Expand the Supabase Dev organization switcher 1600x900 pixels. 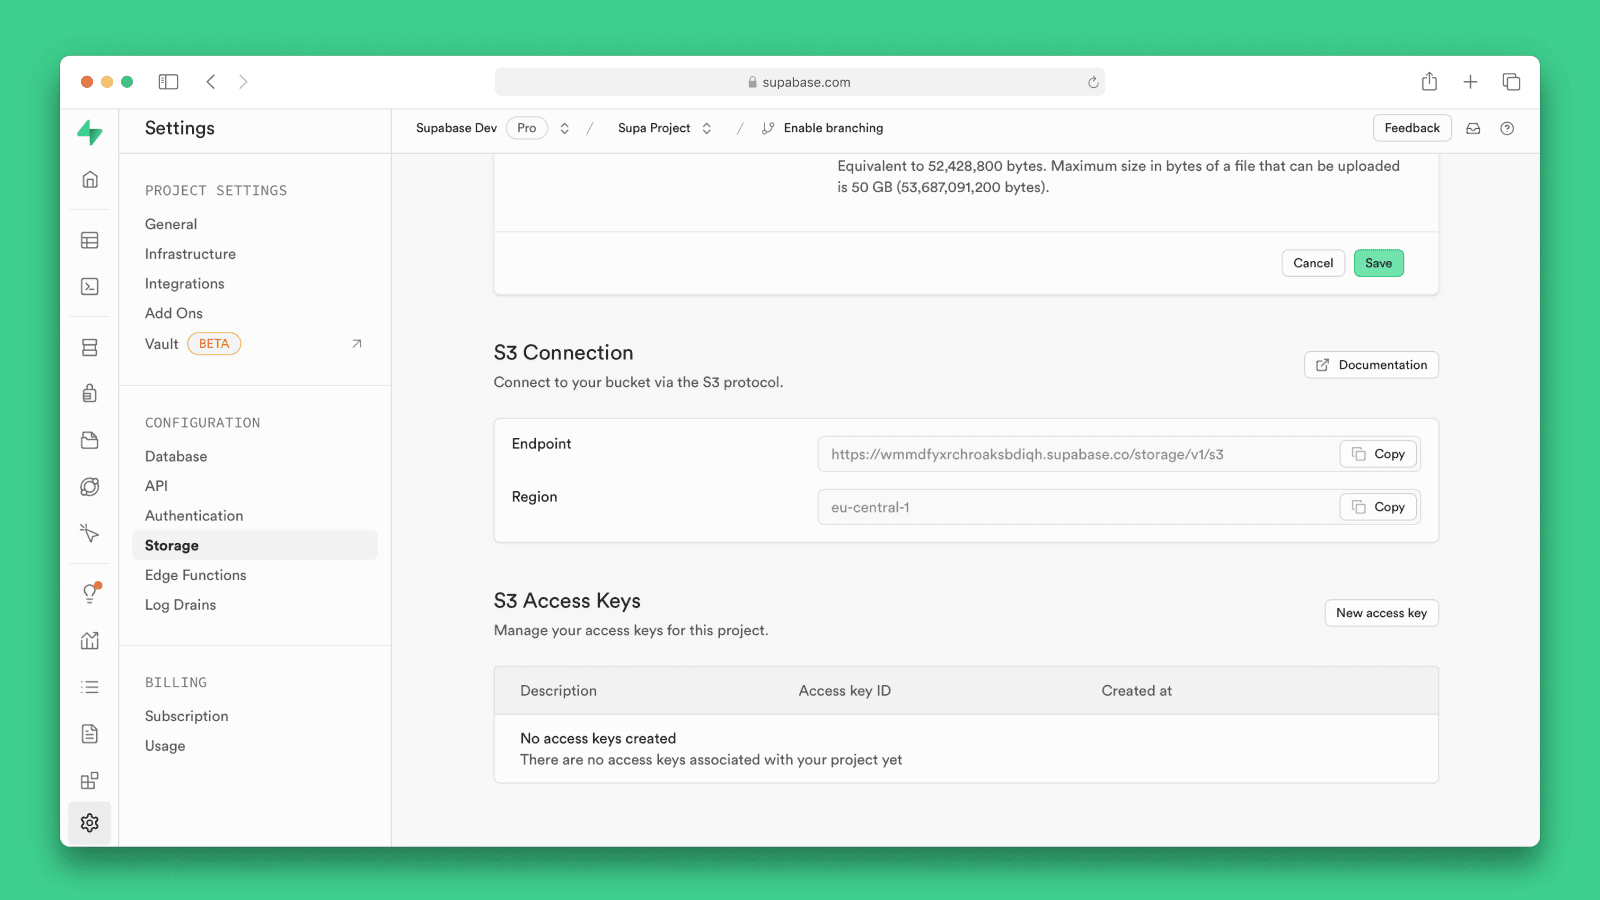pyautogui.click(x=565, y=128)
